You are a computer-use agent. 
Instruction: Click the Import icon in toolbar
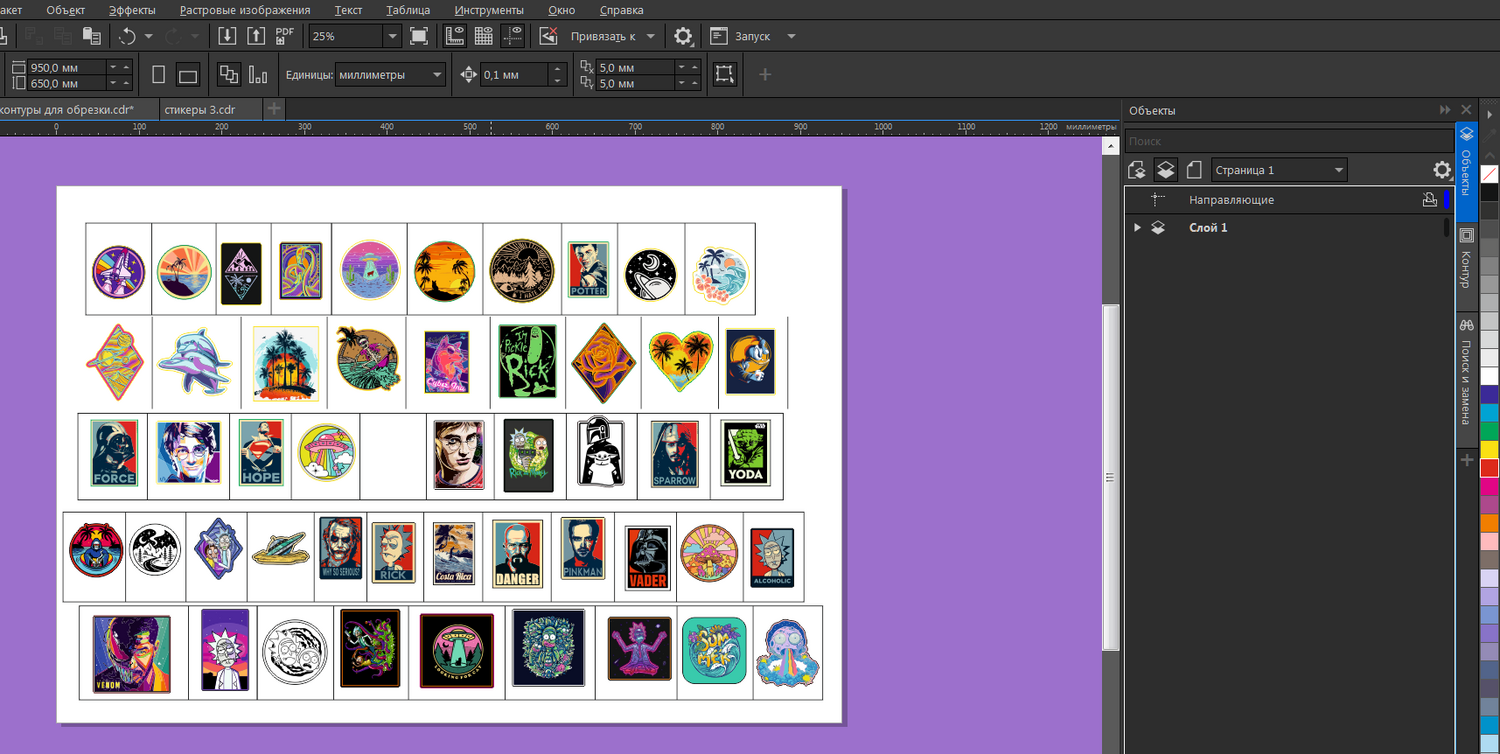coord(227,36)
